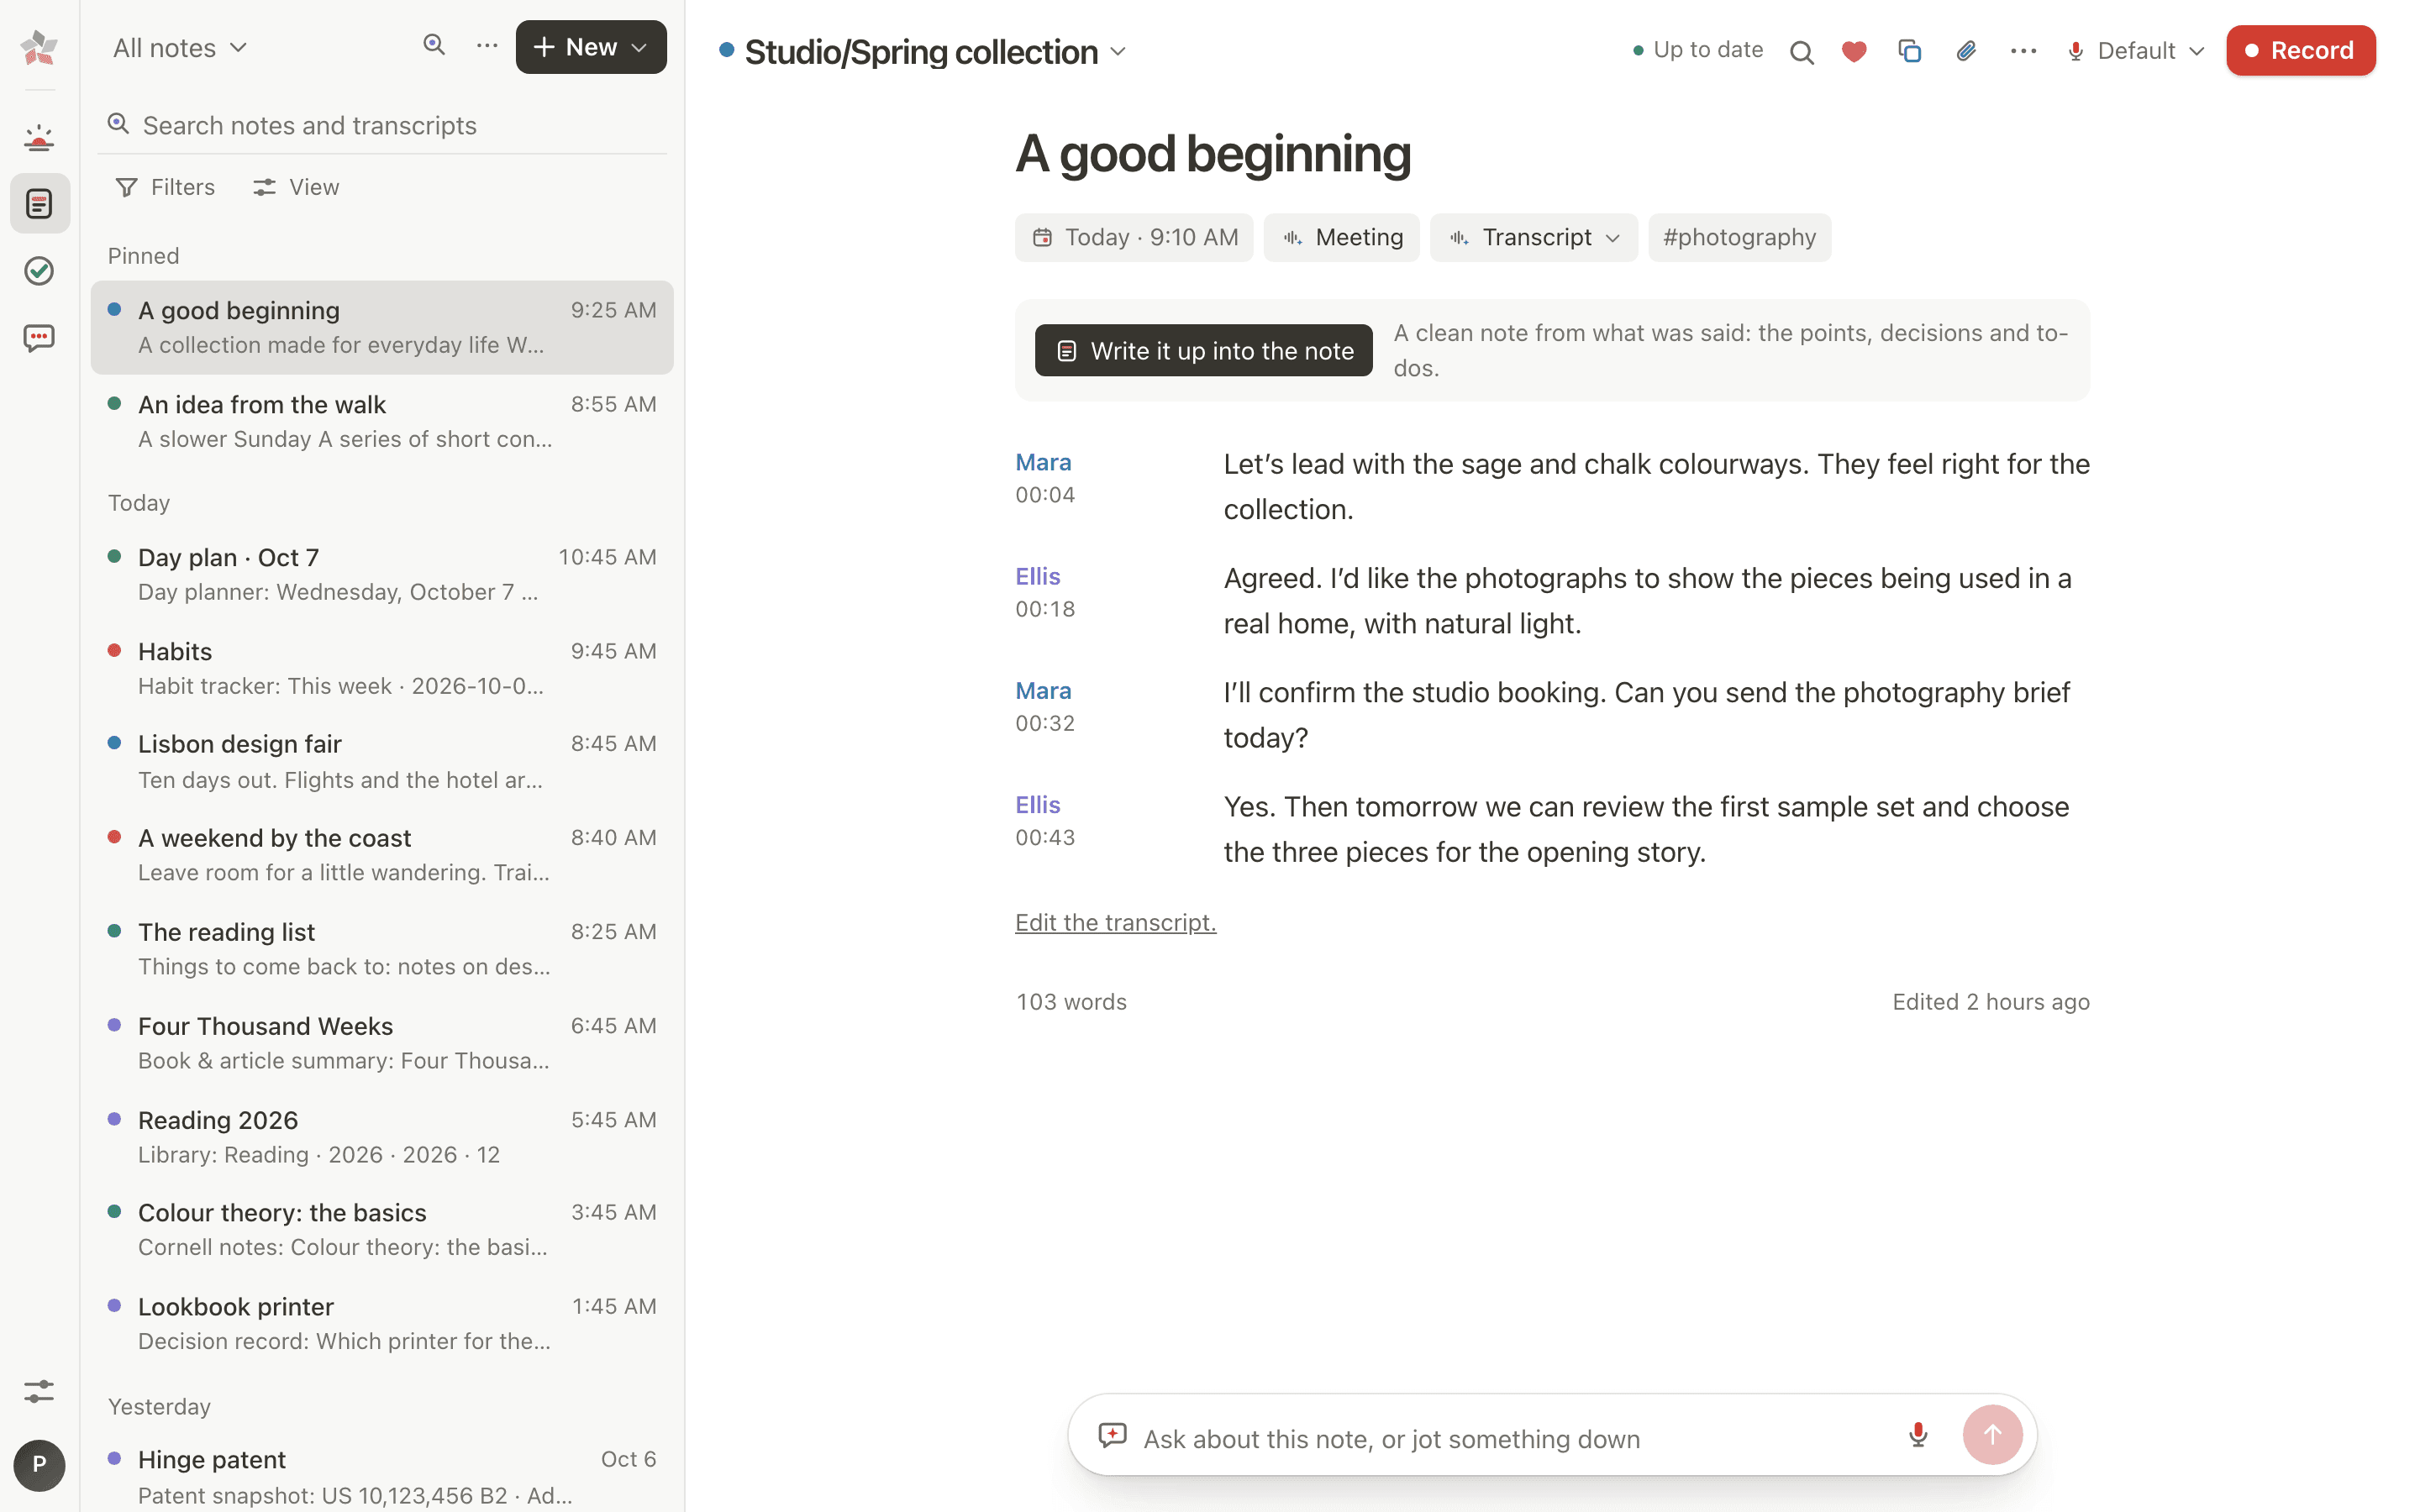The width and height of the screenshot is (2420, 1512).
Task: Click the Today 9:10 AM date chip
Action: pos(1134,237)
